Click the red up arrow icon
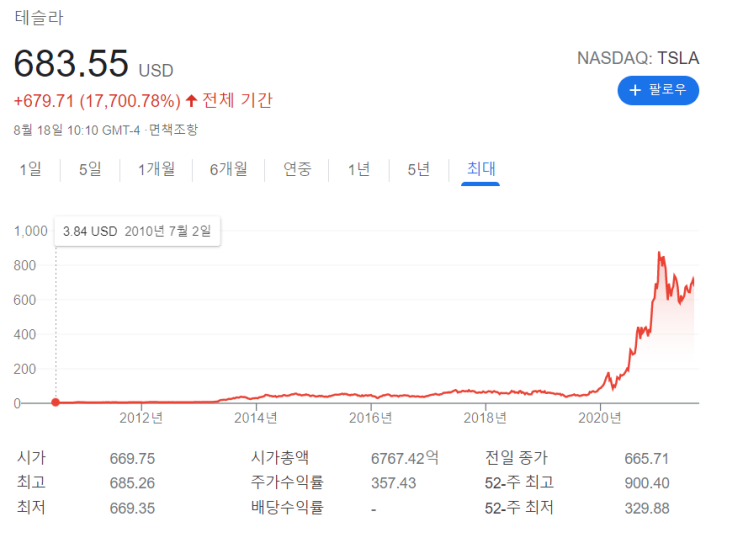Image resolution: width=743 pixels, height=538 pixels. (191, 100)
